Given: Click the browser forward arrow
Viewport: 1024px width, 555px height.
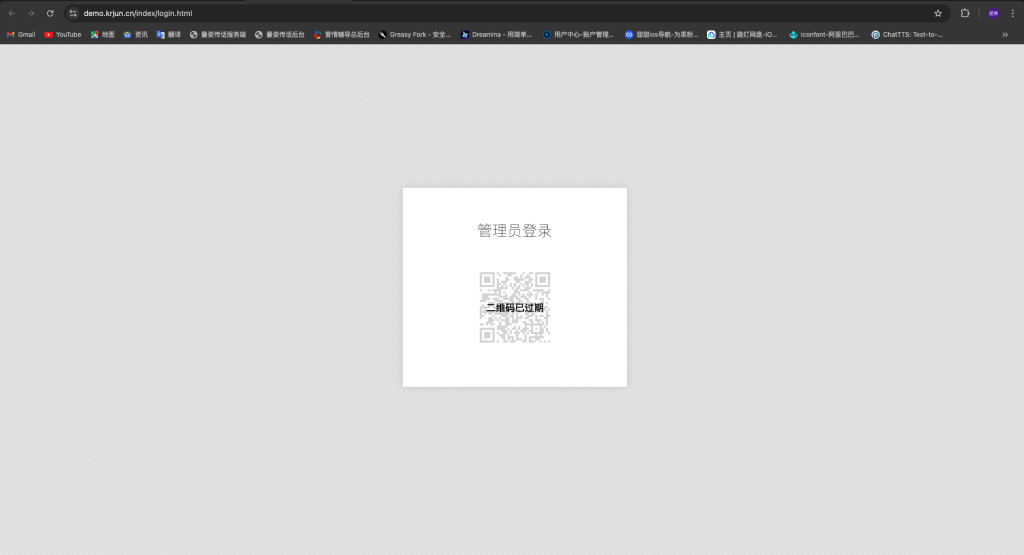Looking at the screenshot, I should [x=31, y=13].
